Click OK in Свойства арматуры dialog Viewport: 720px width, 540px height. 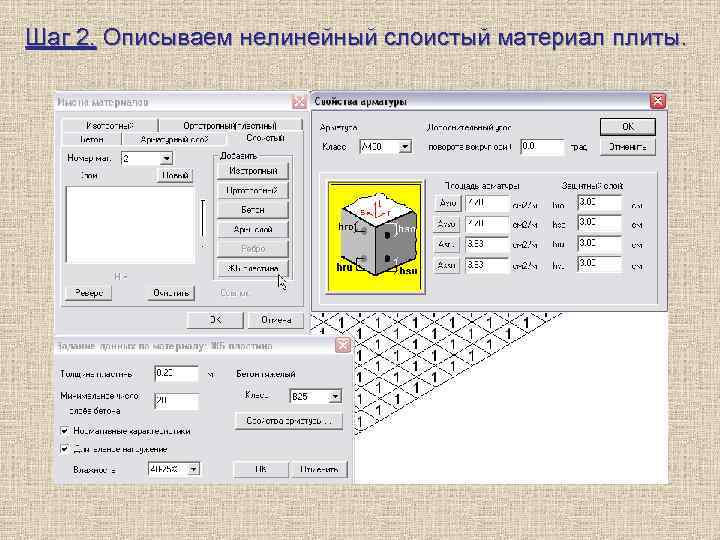[627, 127]
